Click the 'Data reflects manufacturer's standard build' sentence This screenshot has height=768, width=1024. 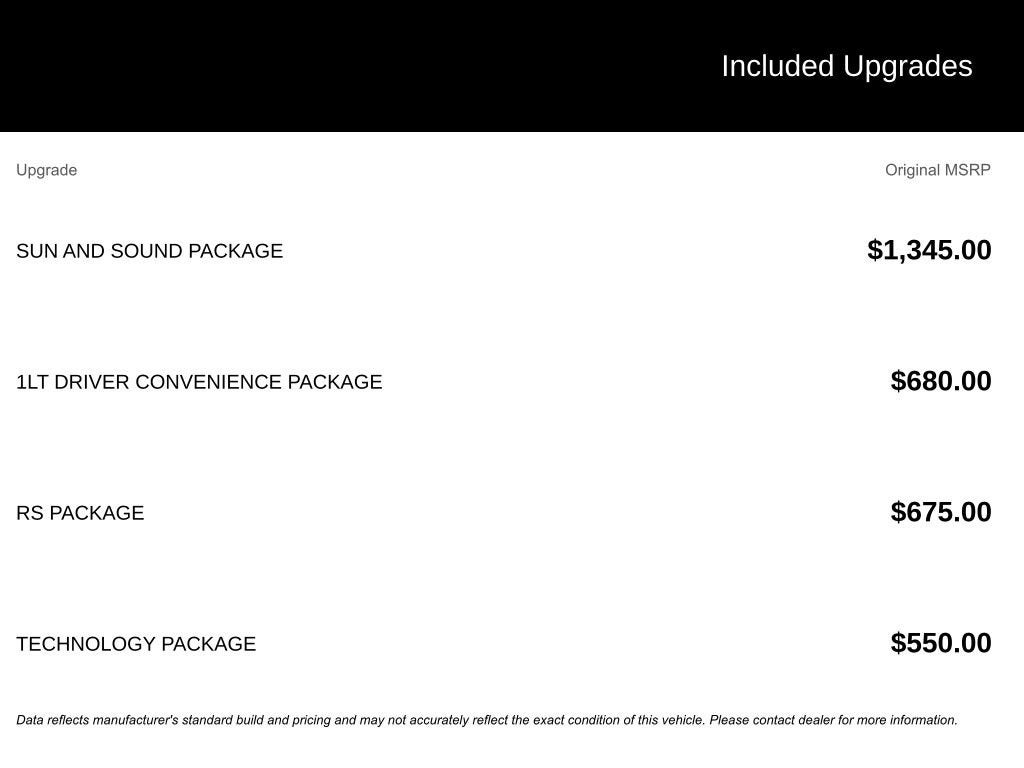click(x=200, y=720)
